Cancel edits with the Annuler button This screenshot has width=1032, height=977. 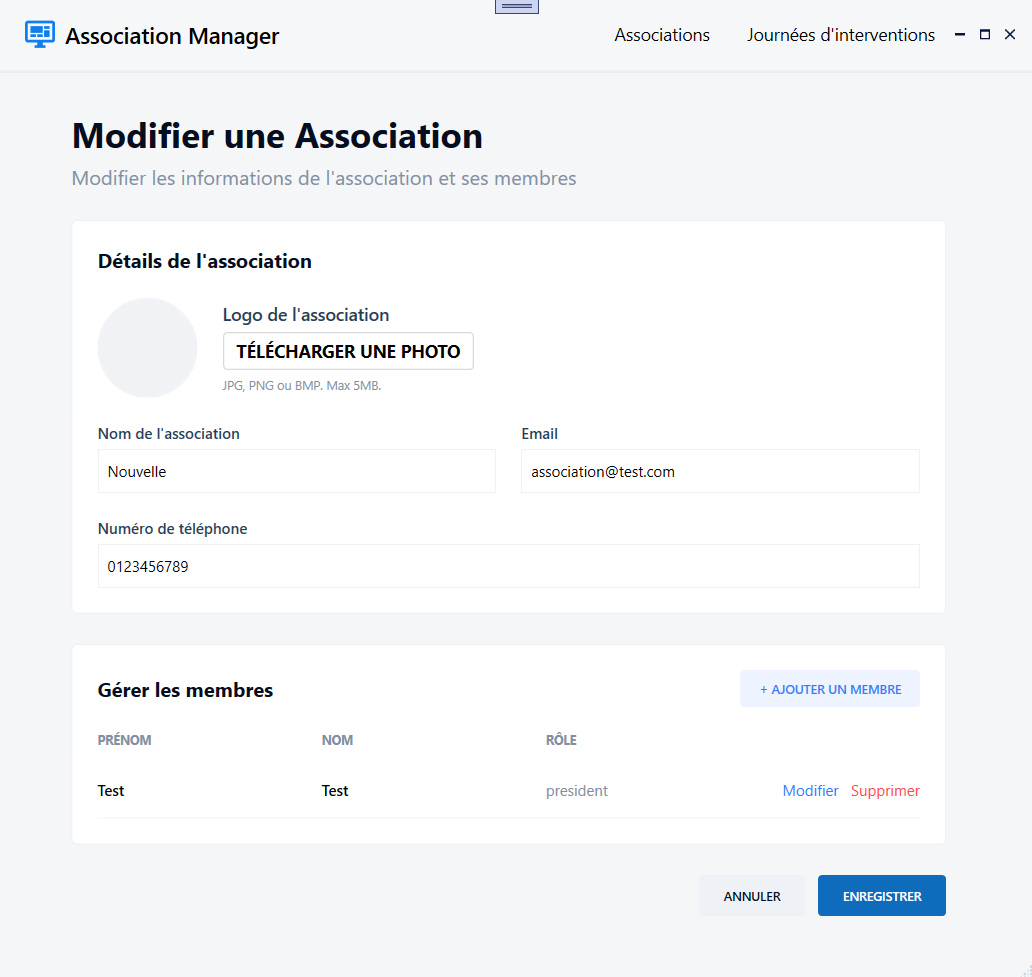[x=751, y=896]
